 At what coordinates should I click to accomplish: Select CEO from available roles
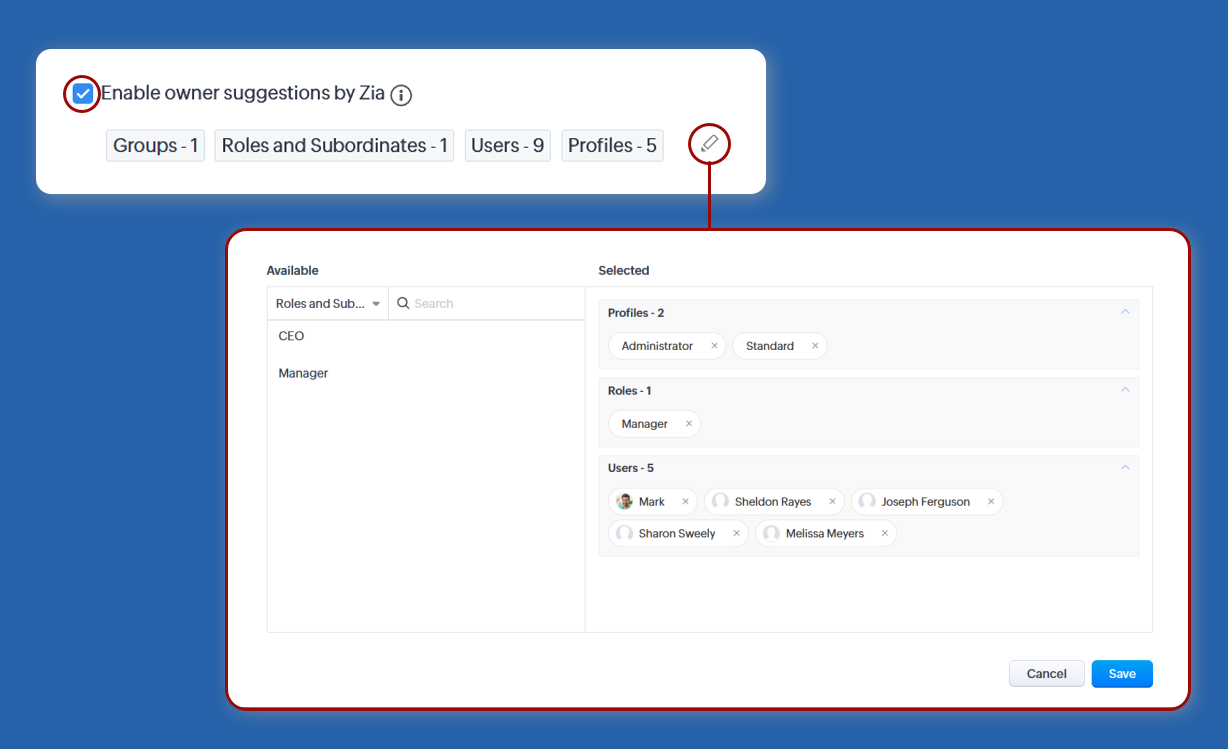pyautogui.click(x=291, y=336)
